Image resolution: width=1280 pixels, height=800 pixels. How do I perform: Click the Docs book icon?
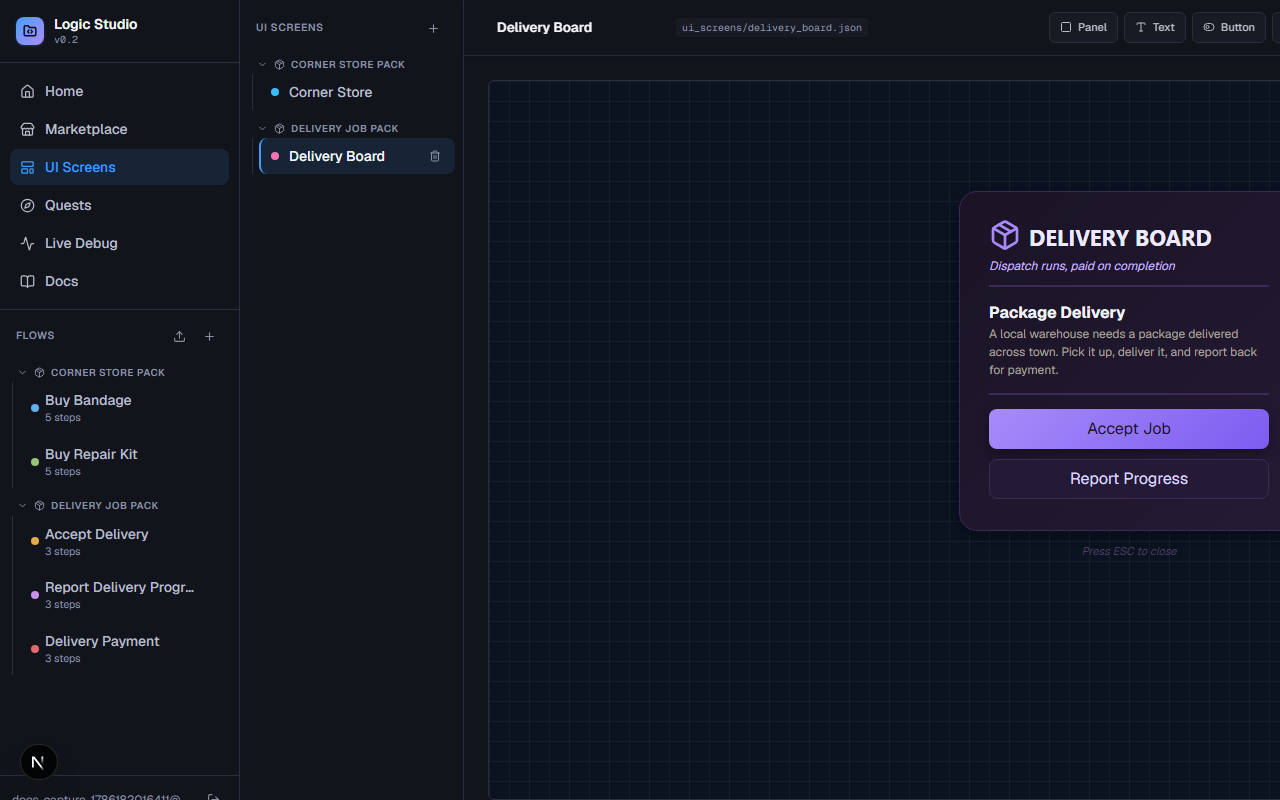coord(28,281)
